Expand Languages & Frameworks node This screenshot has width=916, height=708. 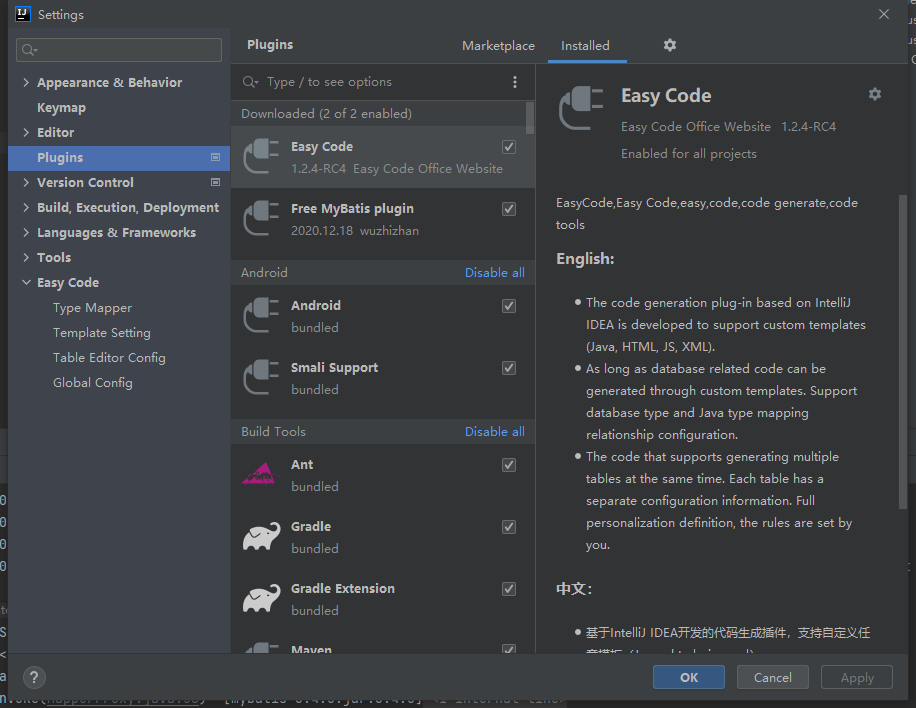(26, 232)
